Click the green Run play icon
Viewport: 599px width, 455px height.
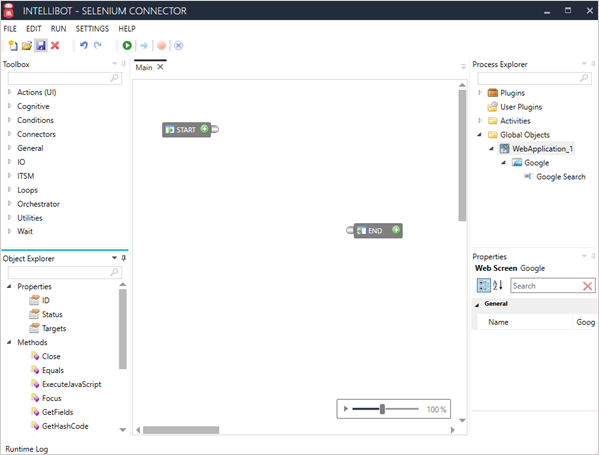[127, 46]
